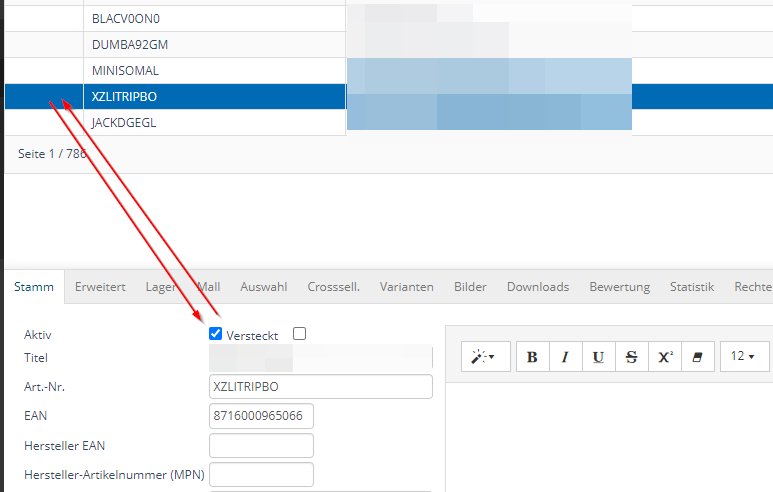The height and width of the screenshot is (492, 773).
Task: Click the EAN input field
Action: click(261, 416)
